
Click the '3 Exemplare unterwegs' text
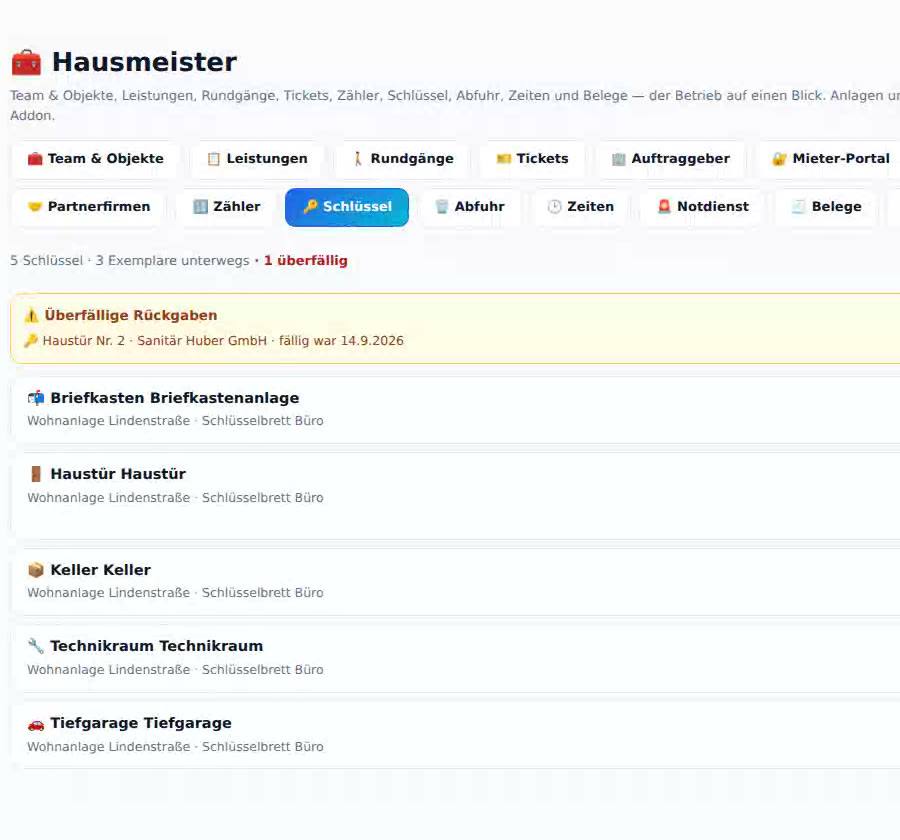coord(172,261)
